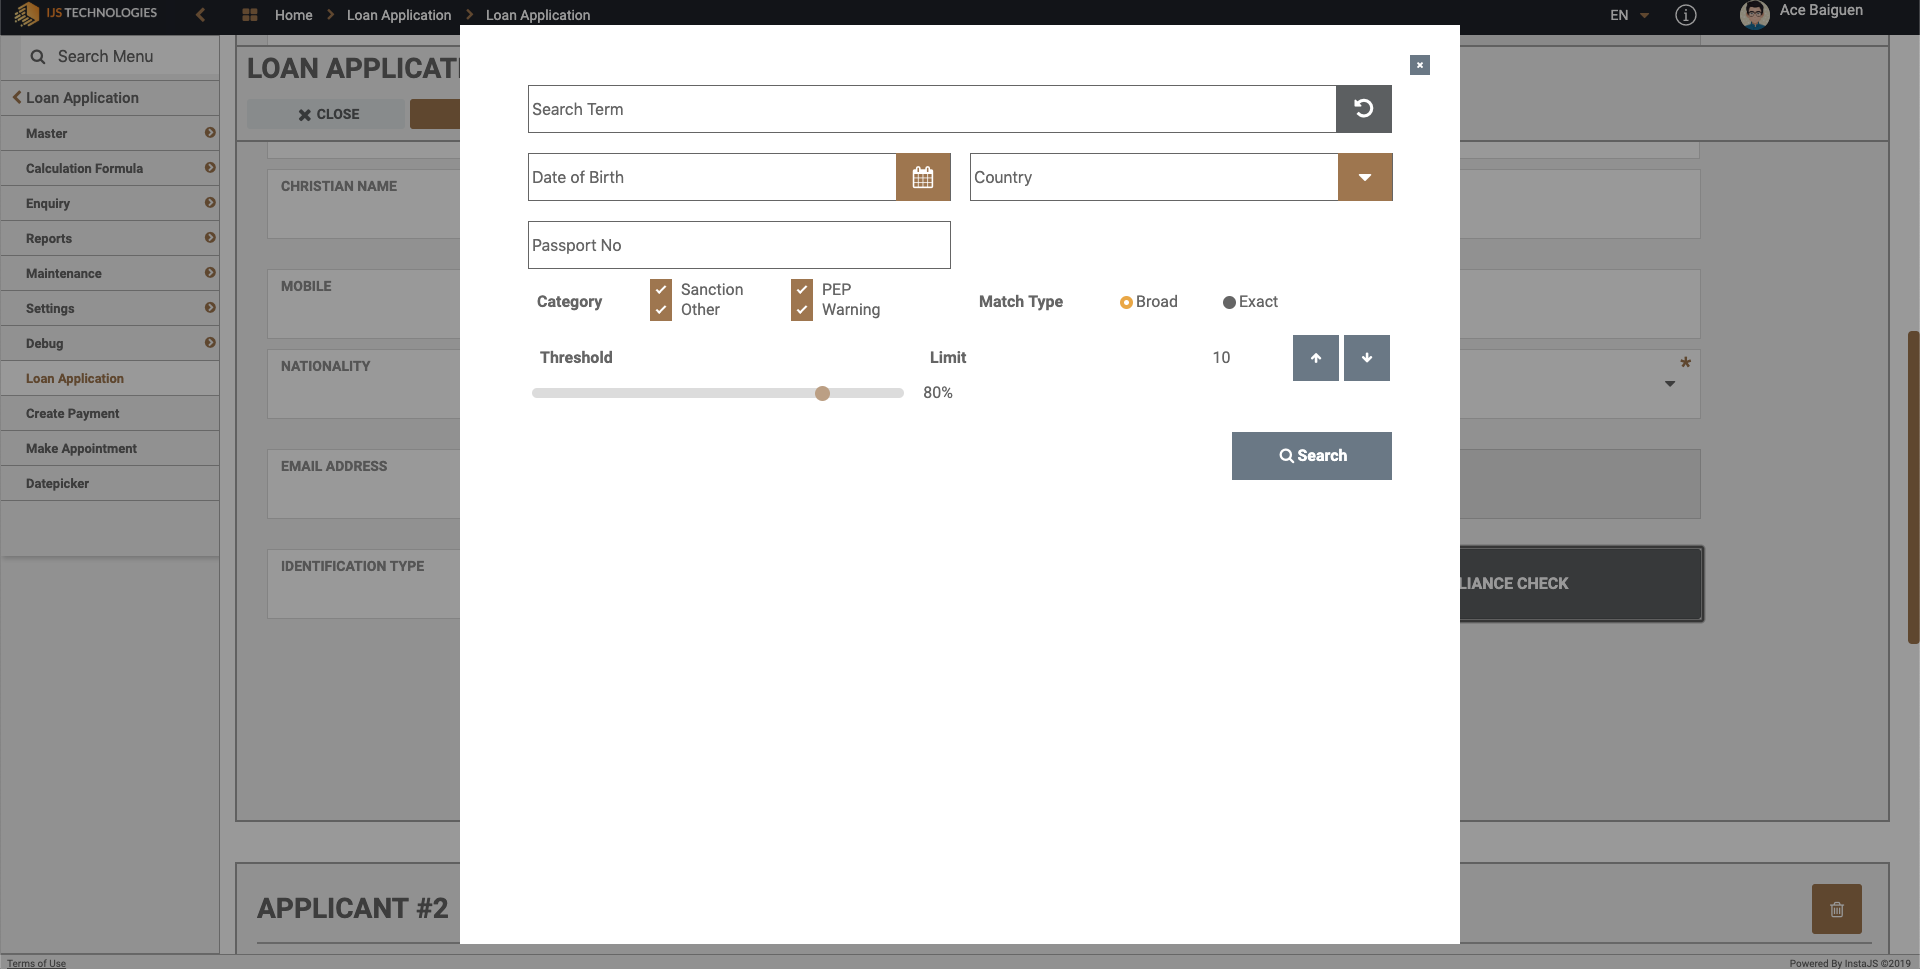The width and height of the screenshot is (1920, 969).
Task: Select the Exact match type
Action: [x=1229, y=302]
